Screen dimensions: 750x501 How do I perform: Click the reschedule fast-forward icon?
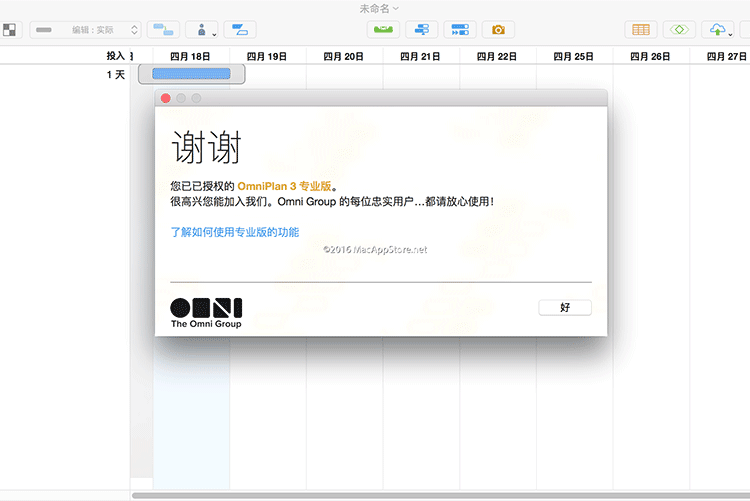click(x=460, y=30)
